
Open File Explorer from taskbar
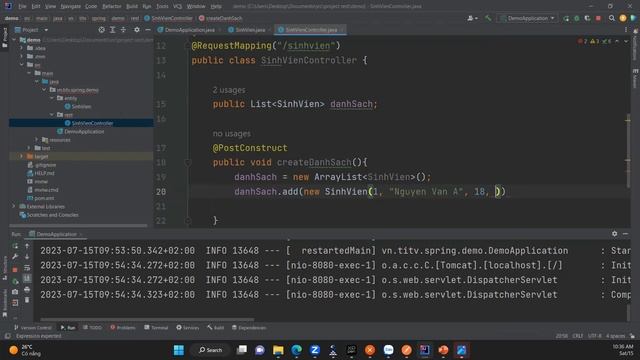click(x=278, y=350)
